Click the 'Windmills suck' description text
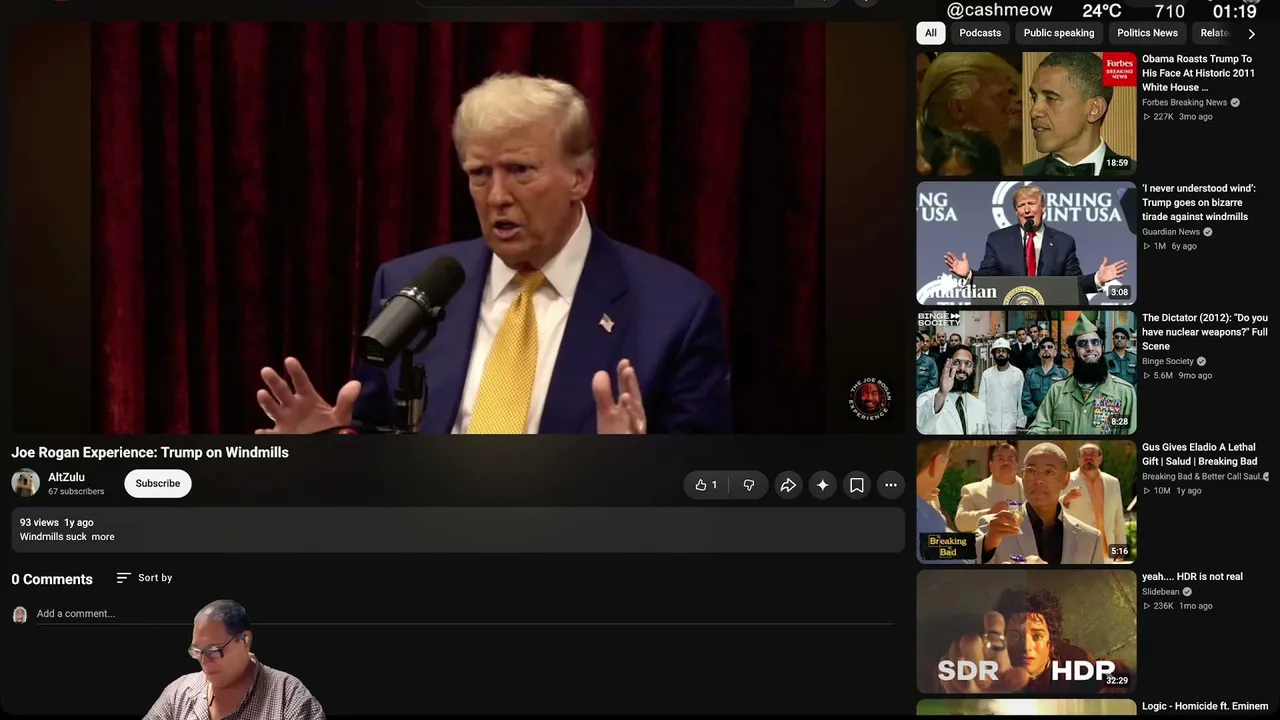The height and width of the screenshot is (720, 1280). [53, 537]
